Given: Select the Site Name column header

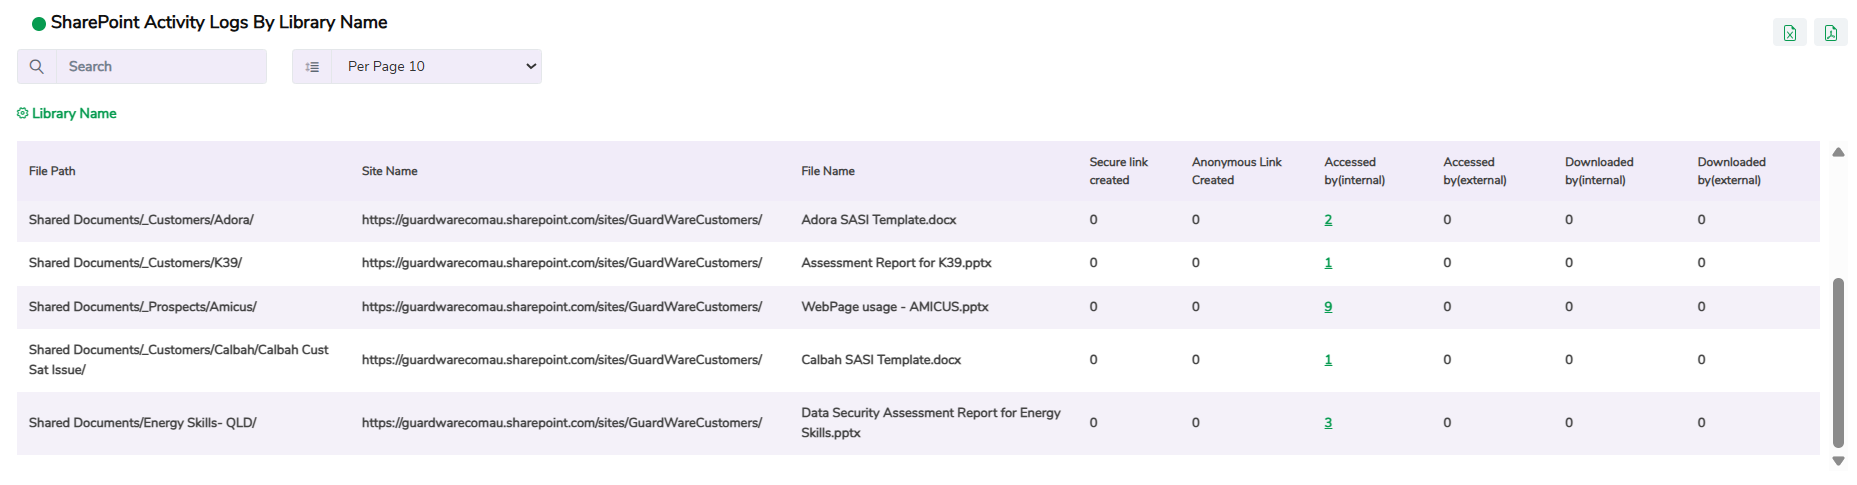Looking at the screenshot, I should click(389, 171).
